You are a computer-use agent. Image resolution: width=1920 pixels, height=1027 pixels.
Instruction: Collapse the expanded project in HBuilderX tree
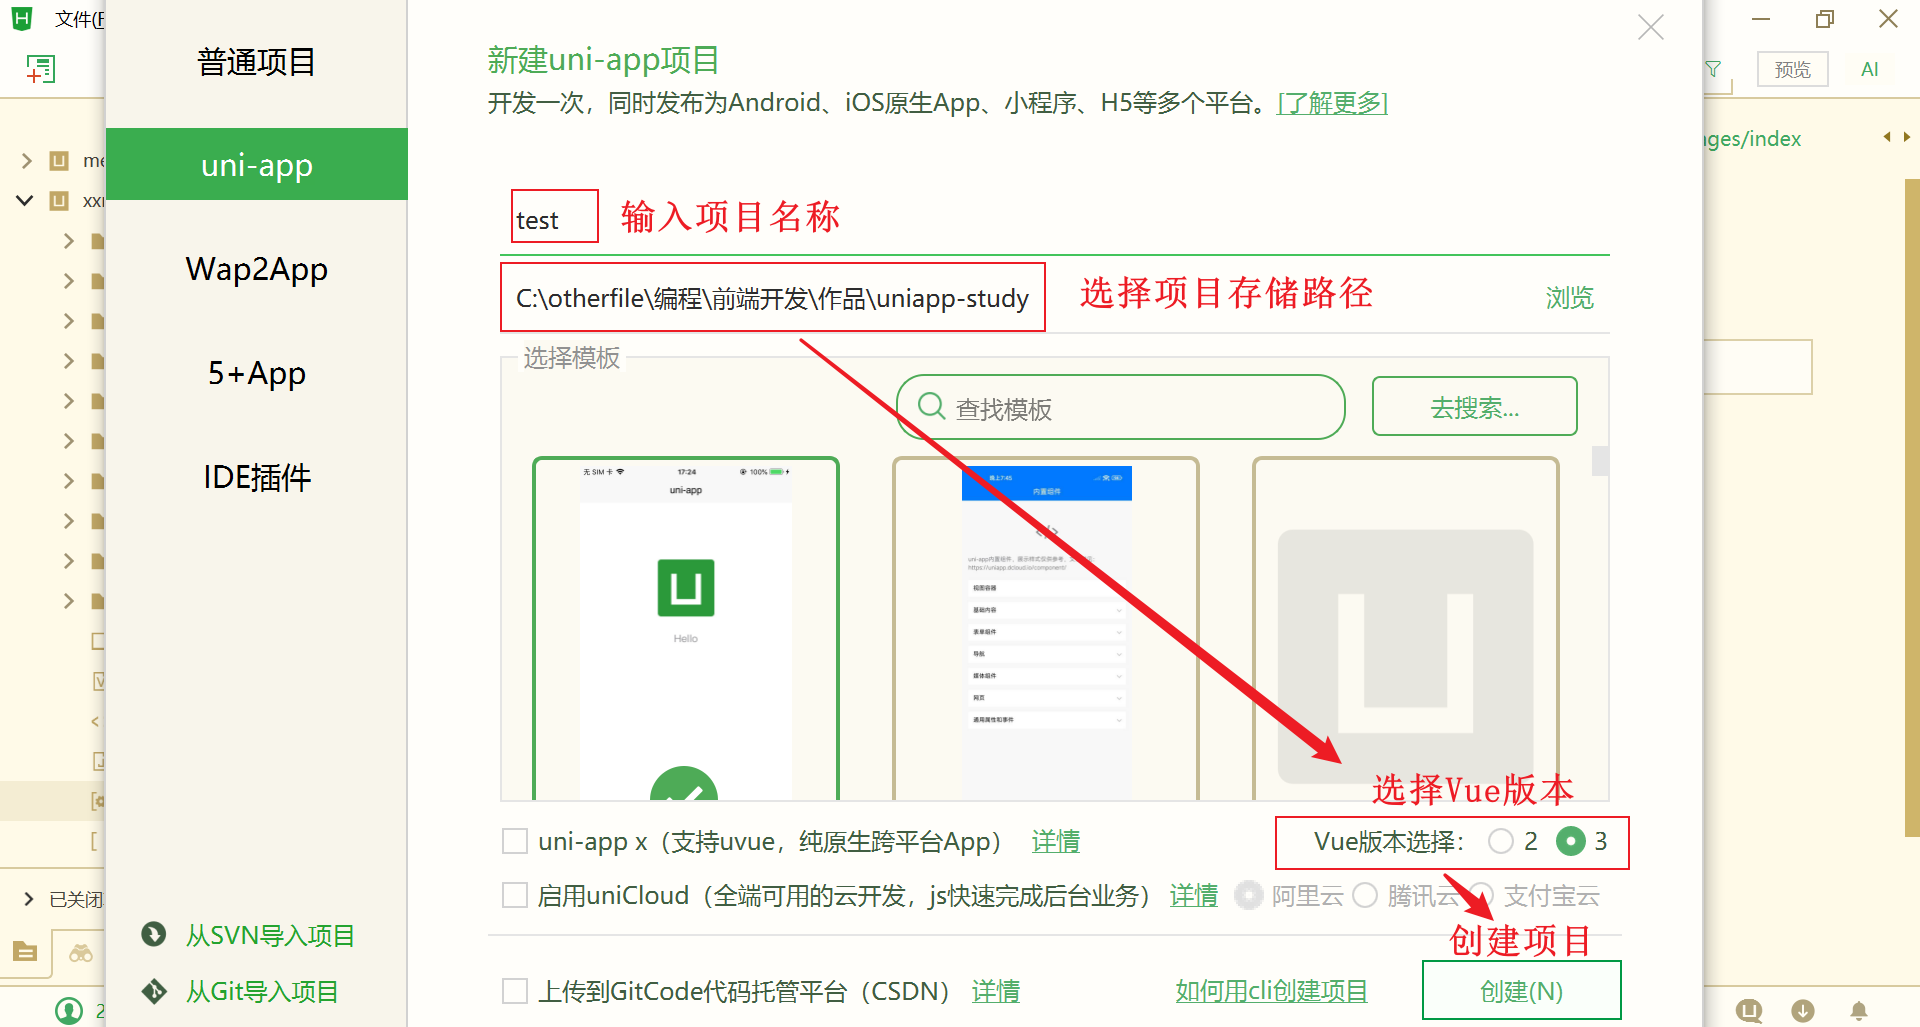(x=25, y=200)
